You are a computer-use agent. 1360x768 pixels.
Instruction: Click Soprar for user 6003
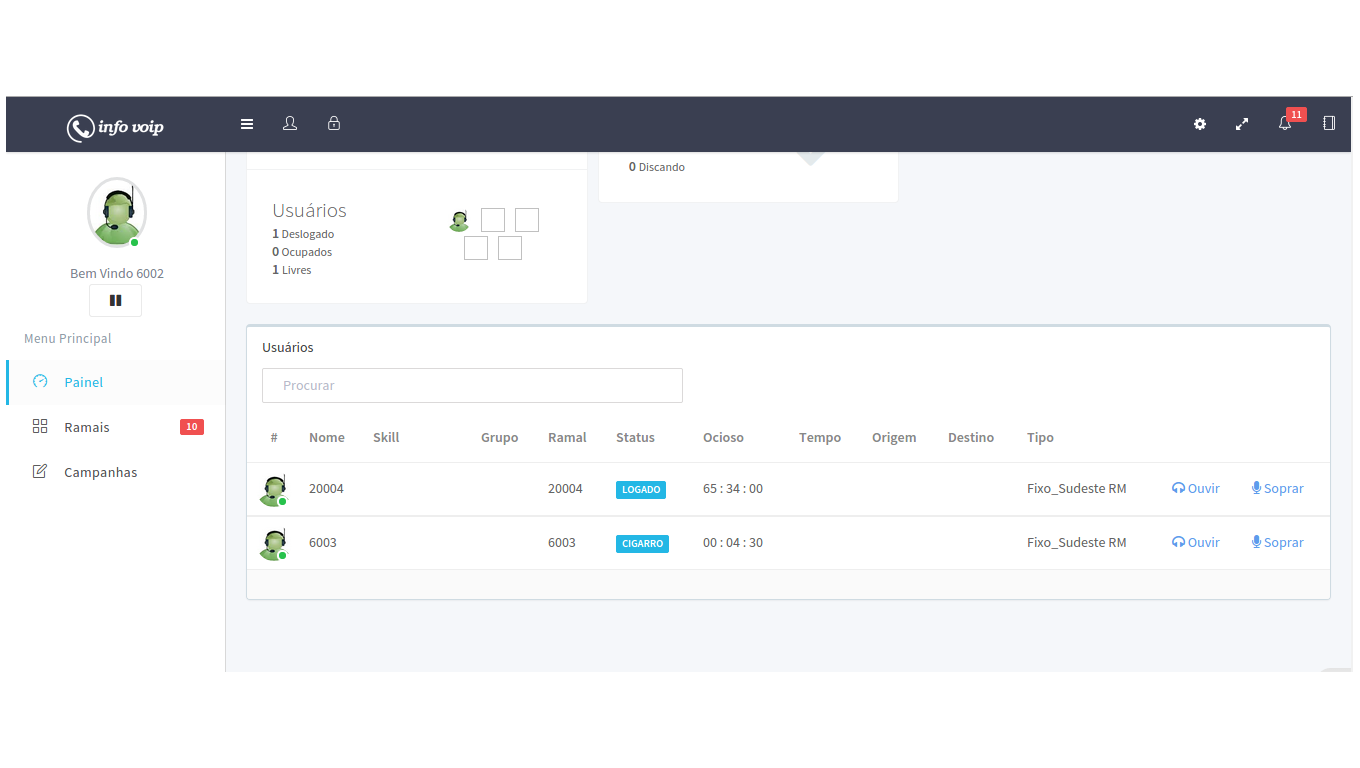coord(1277,542)
